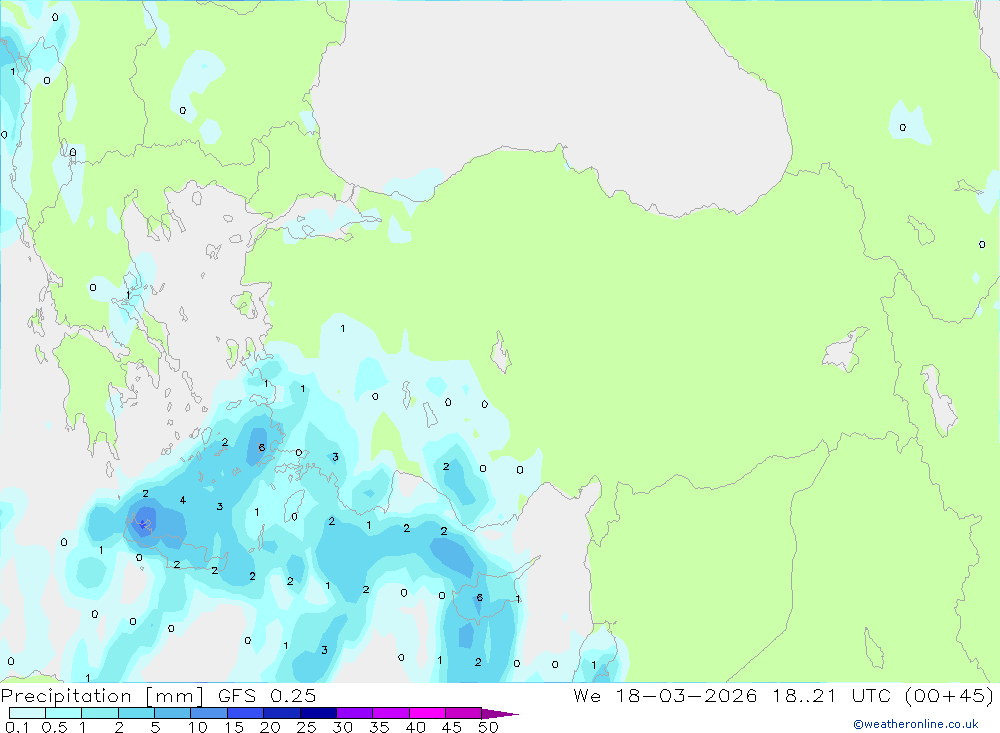This screenshot has width=1000, height=733.
Task: Select the 45–50 mm legend swatch
Action: coord(463,713)
